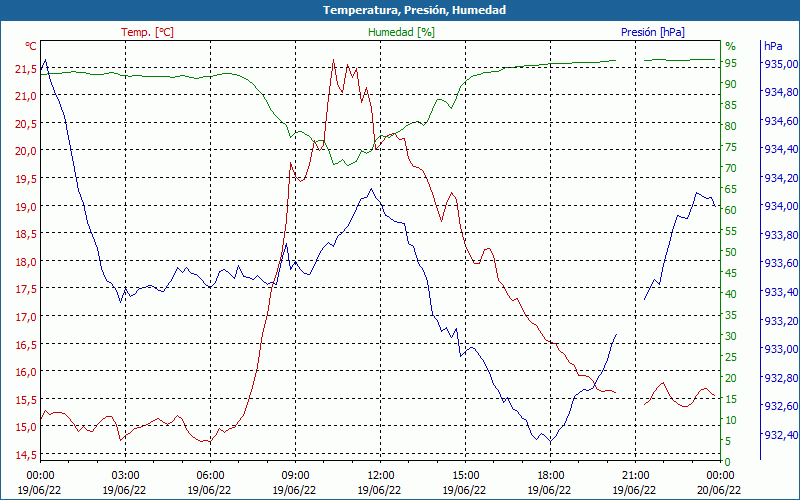Click pressure axis value '934,20'
The image size is (800, 500).
click(779, 178)
